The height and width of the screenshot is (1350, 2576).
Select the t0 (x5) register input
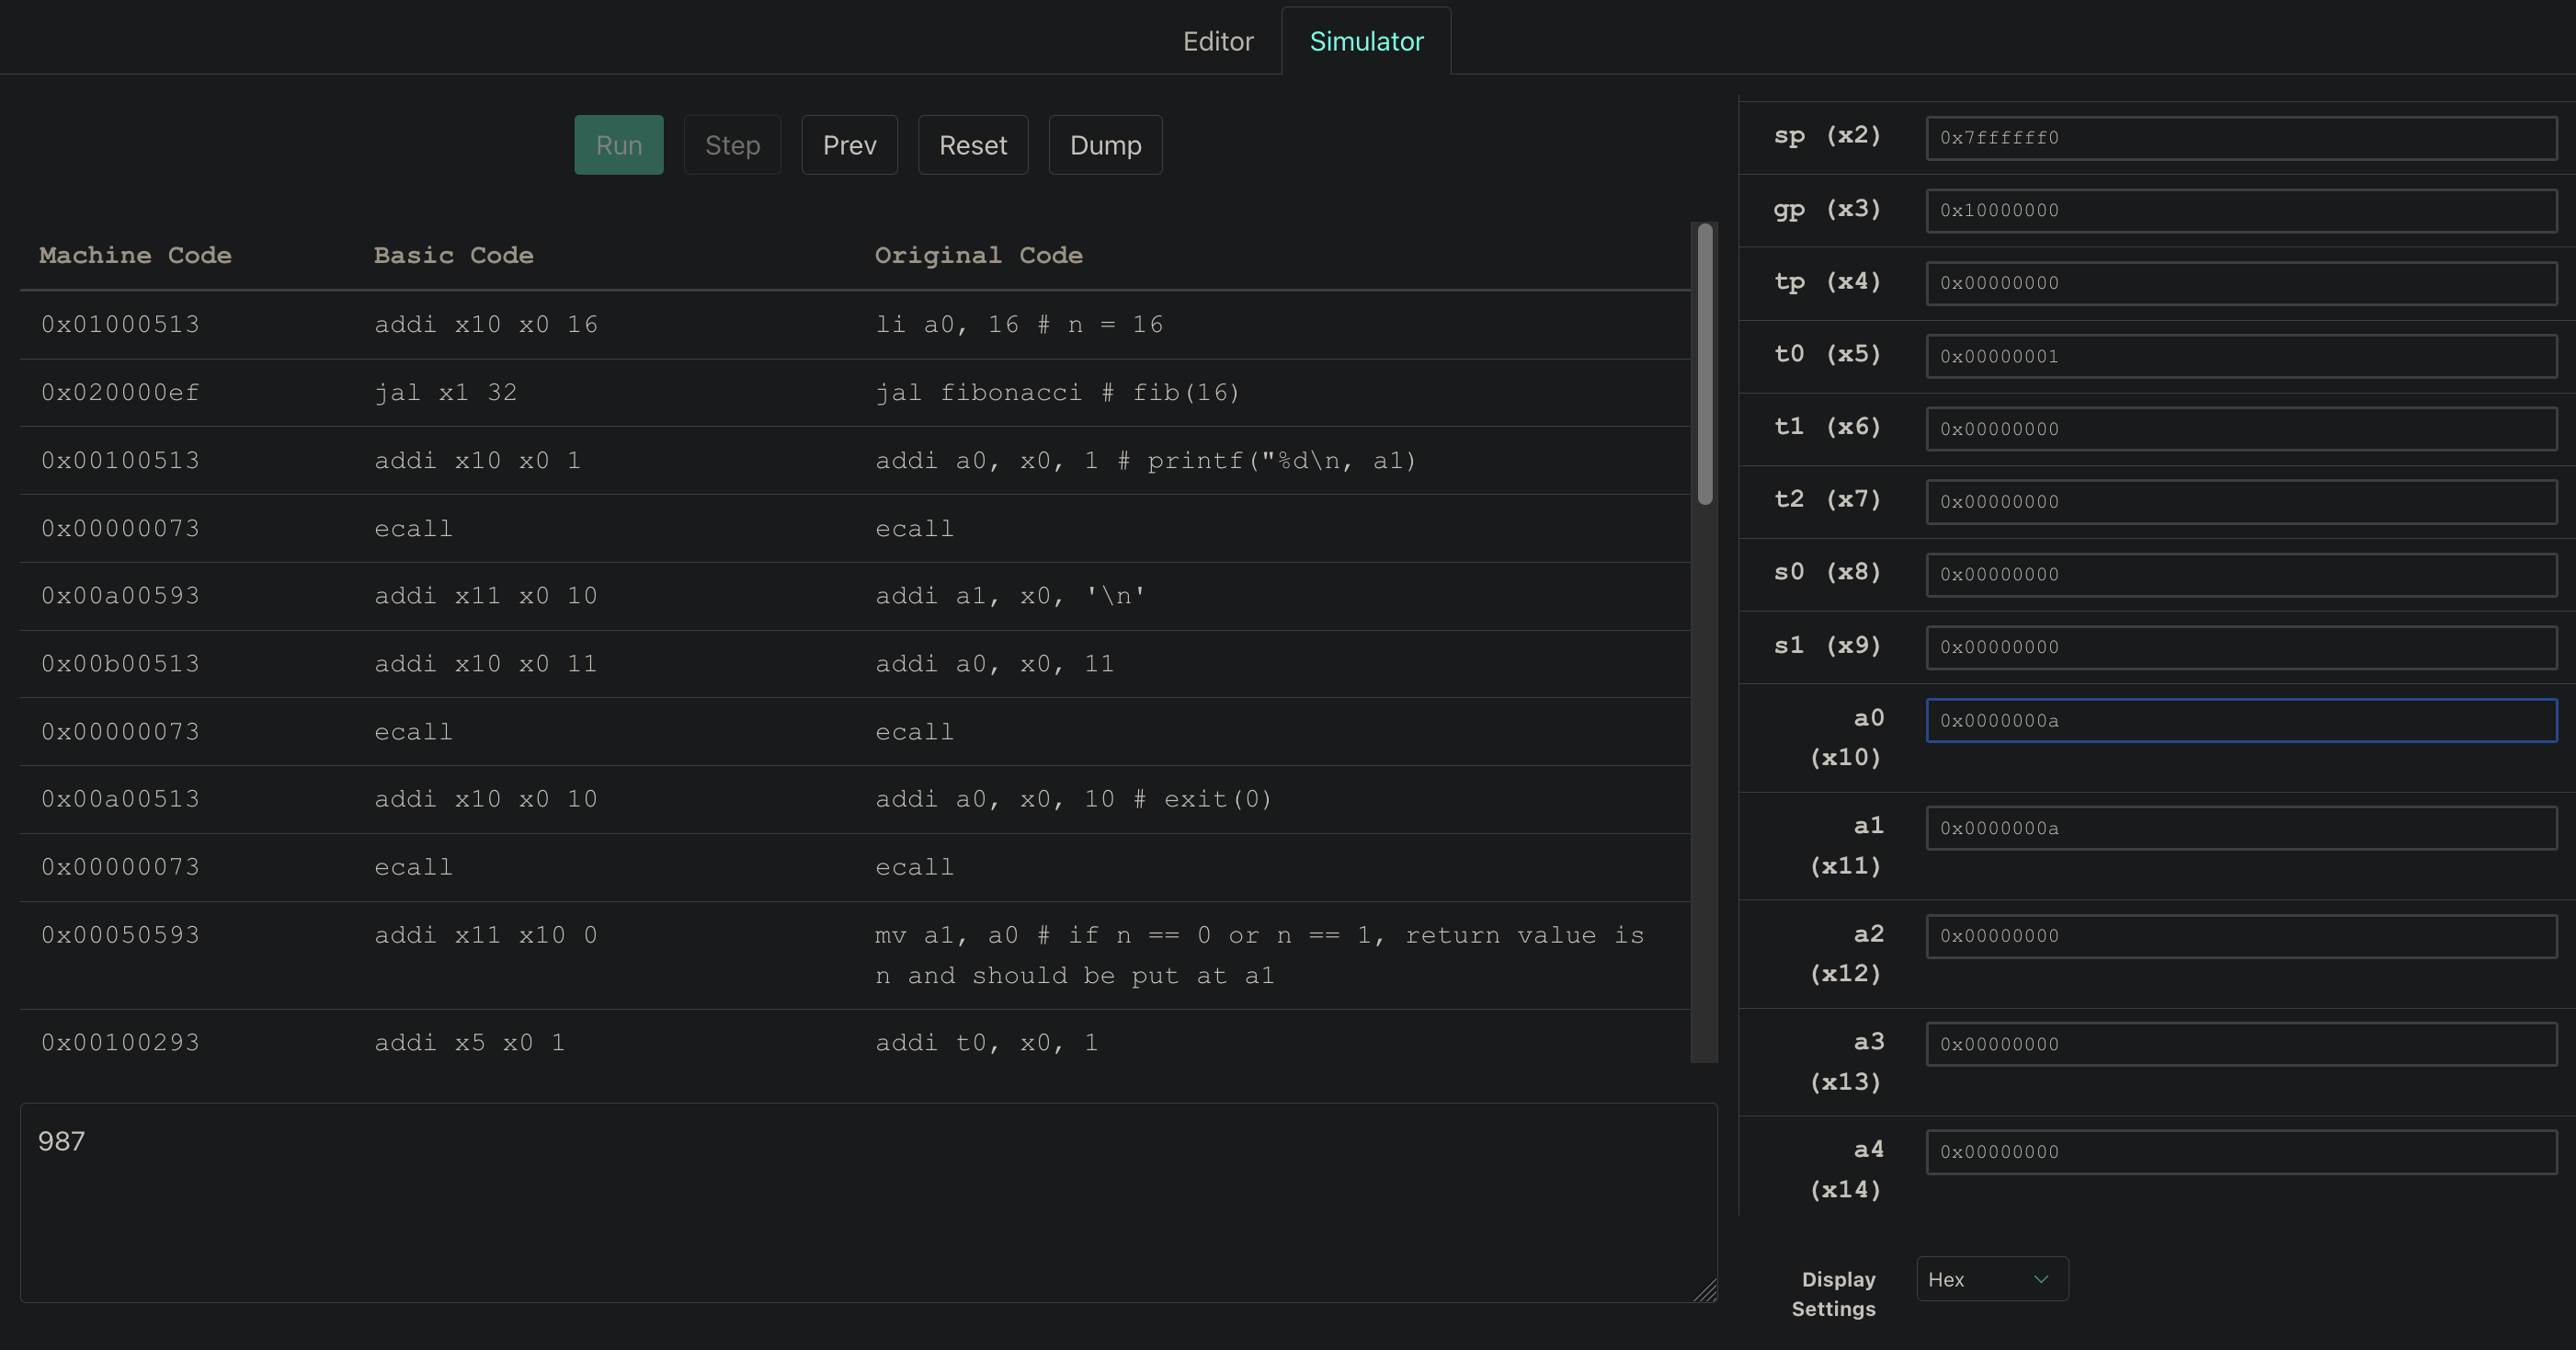pos(2240,356)
